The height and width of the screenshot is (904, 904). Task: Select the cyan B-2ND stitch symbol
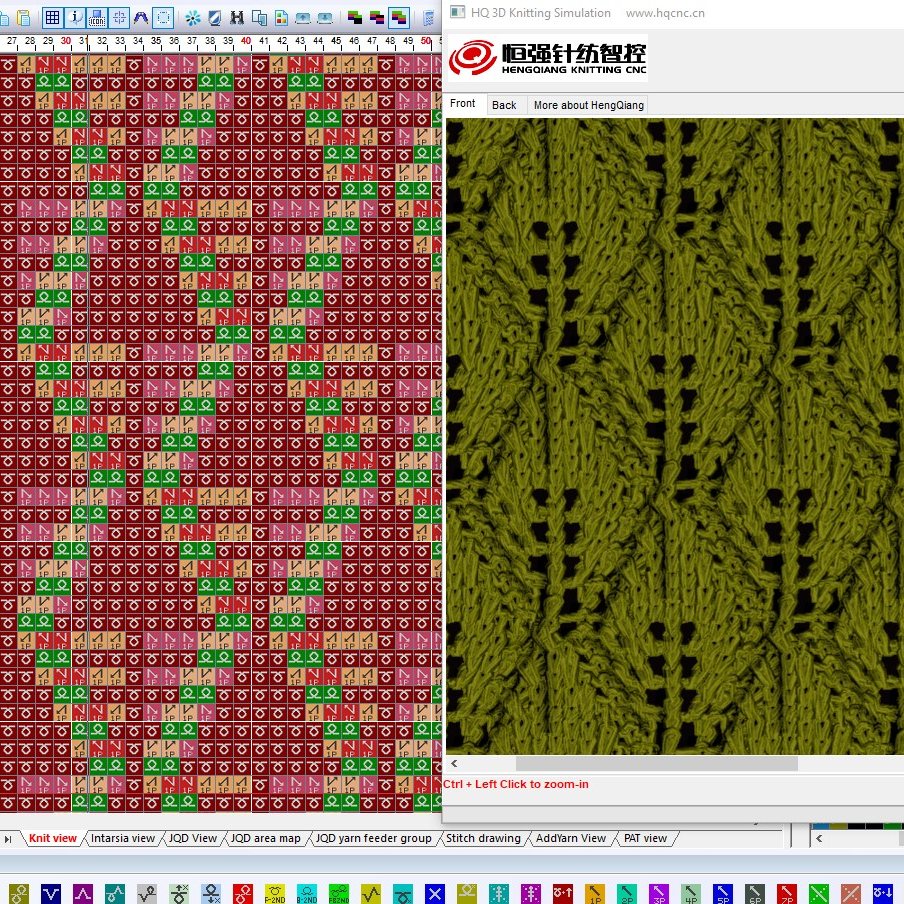tap(307, 894)
